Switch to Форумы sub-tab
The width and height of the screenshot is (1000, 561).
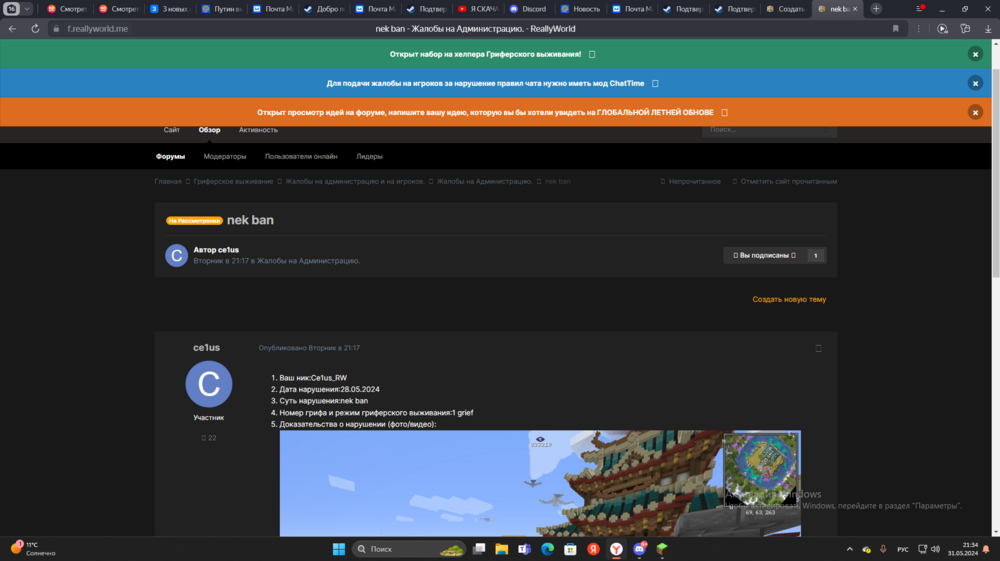170,156
